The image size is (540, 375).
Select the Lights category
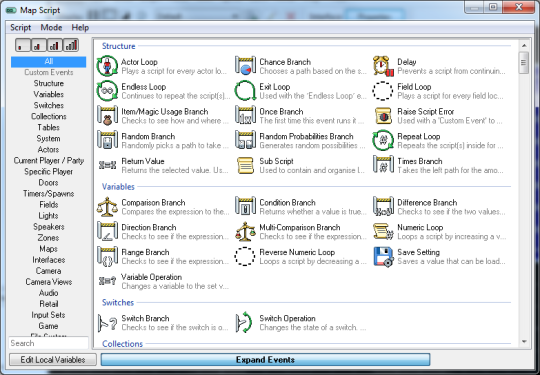pyautogui.click(x=49, y=216)
